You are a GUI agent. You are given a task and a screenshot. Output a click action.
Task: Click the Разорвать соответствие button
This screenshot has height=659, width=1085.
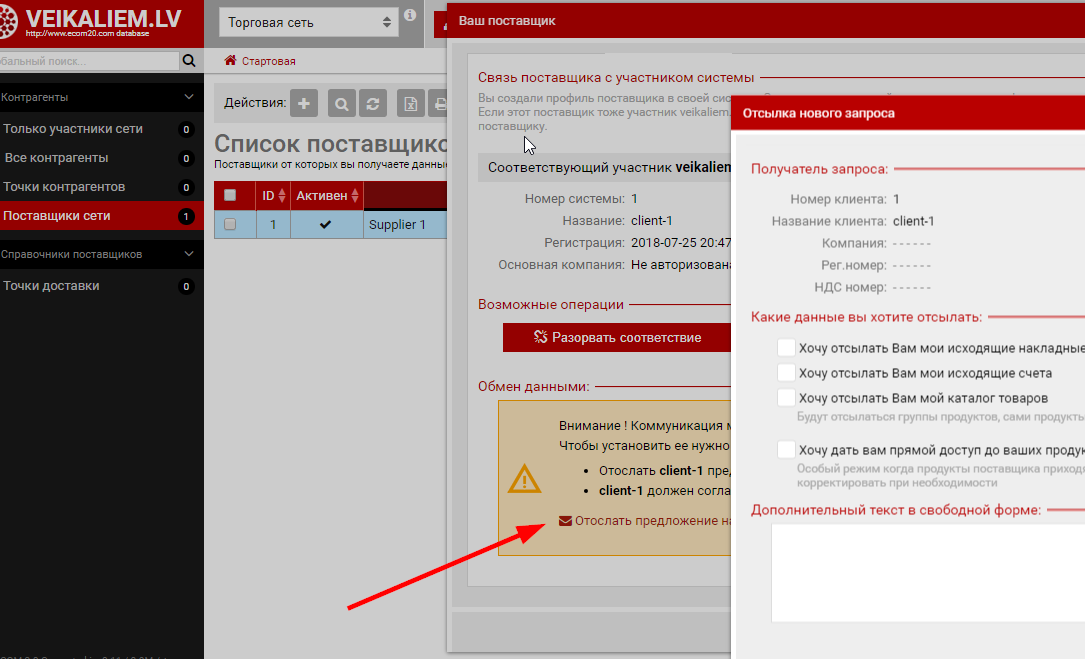(616, 337)
